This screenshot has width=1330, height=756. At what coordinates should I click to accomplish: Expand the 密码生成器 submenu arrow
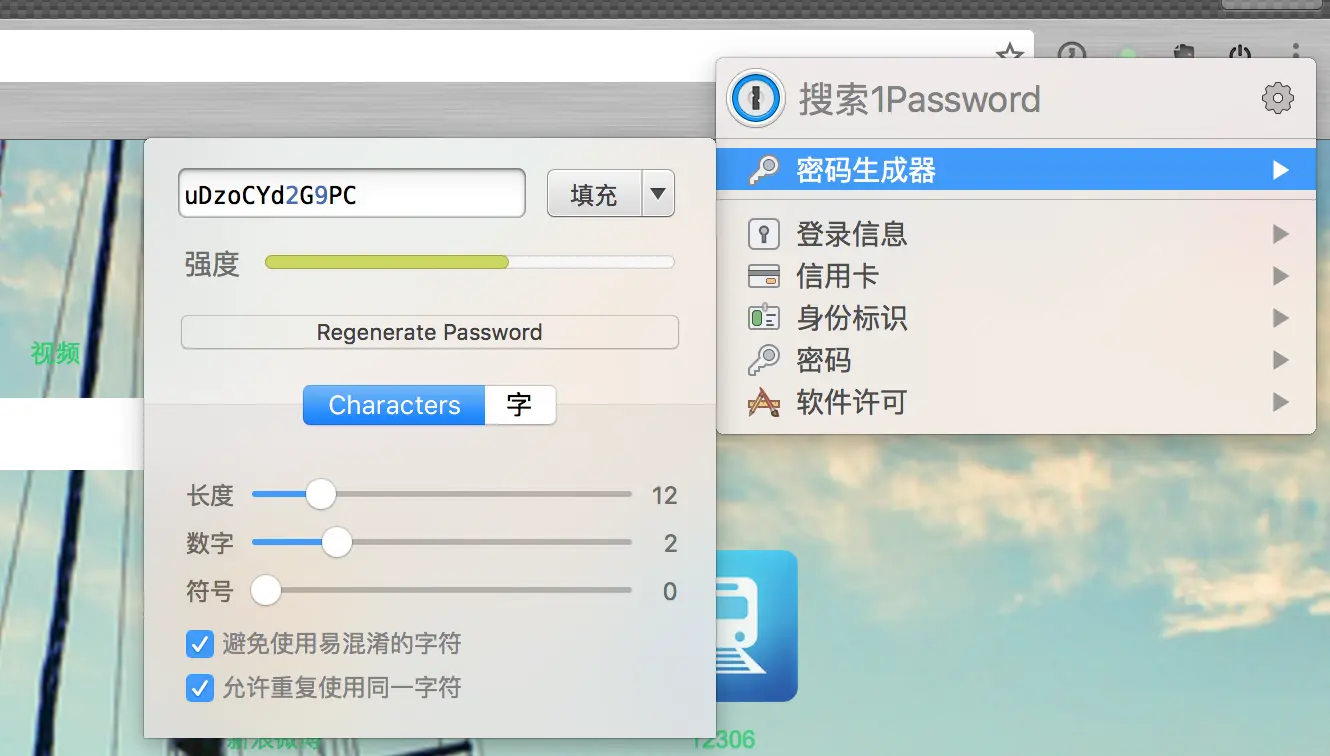pyautogui.click(x=1281, y=171)
